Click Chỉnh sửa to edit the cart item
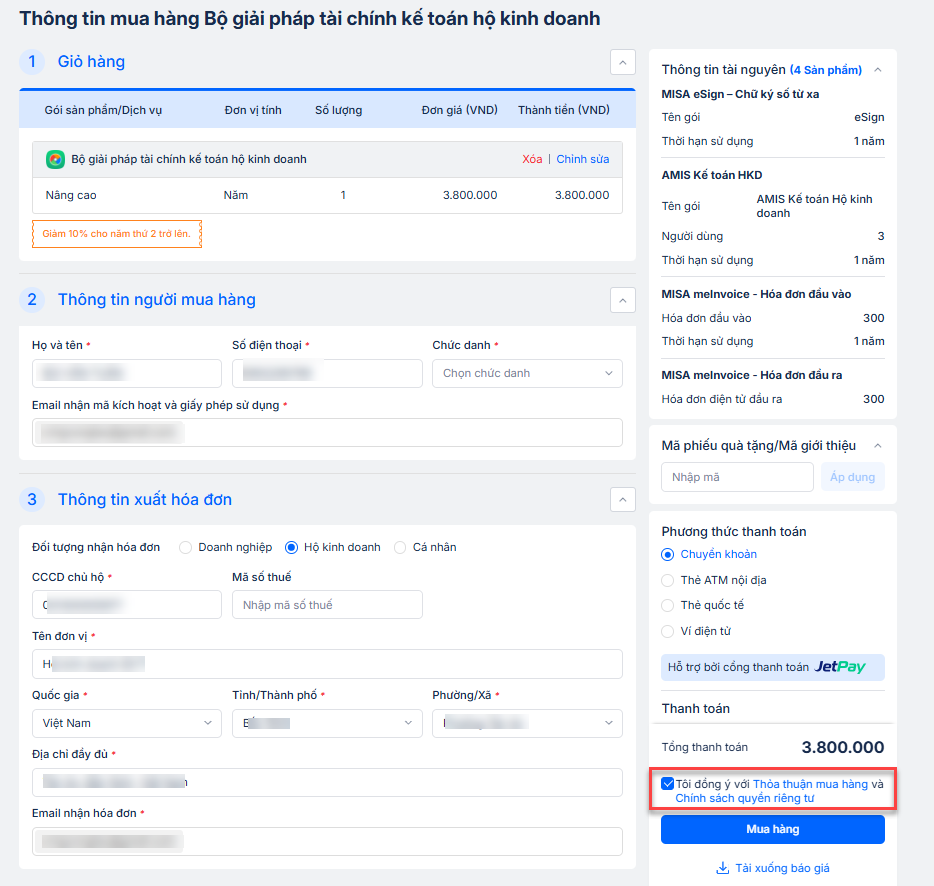The image size is (934, 886). [582, 159]
